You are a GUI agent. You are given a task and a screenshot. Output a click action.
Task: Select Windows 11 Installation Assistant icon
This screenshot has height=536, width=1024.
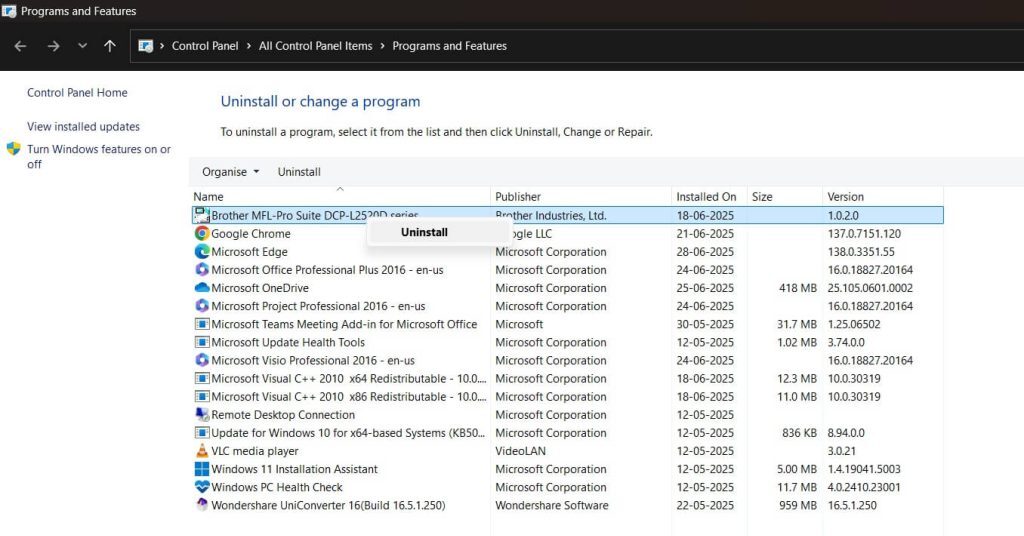point(202,469)
